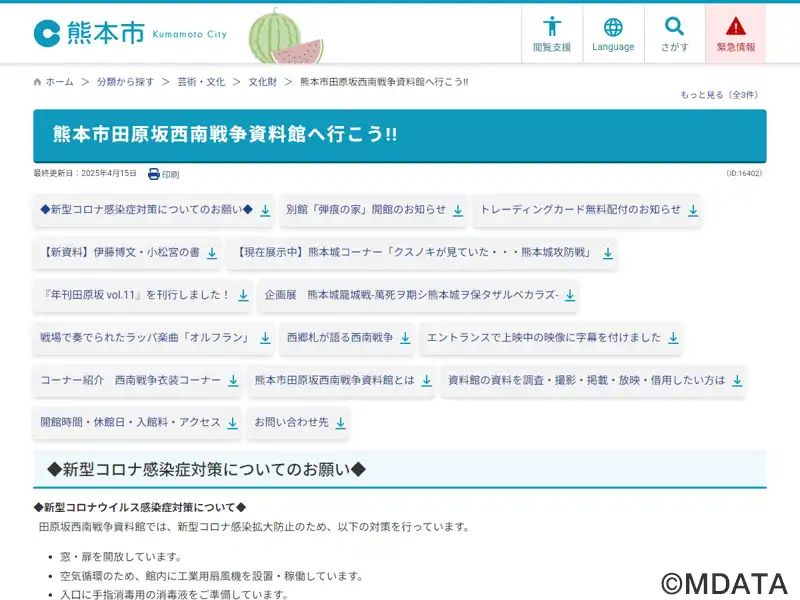Jump to 熊本市田原坂西南戦争資料館とは anchor
This screenshot has width=800, height=600.
tap(342, 381)
